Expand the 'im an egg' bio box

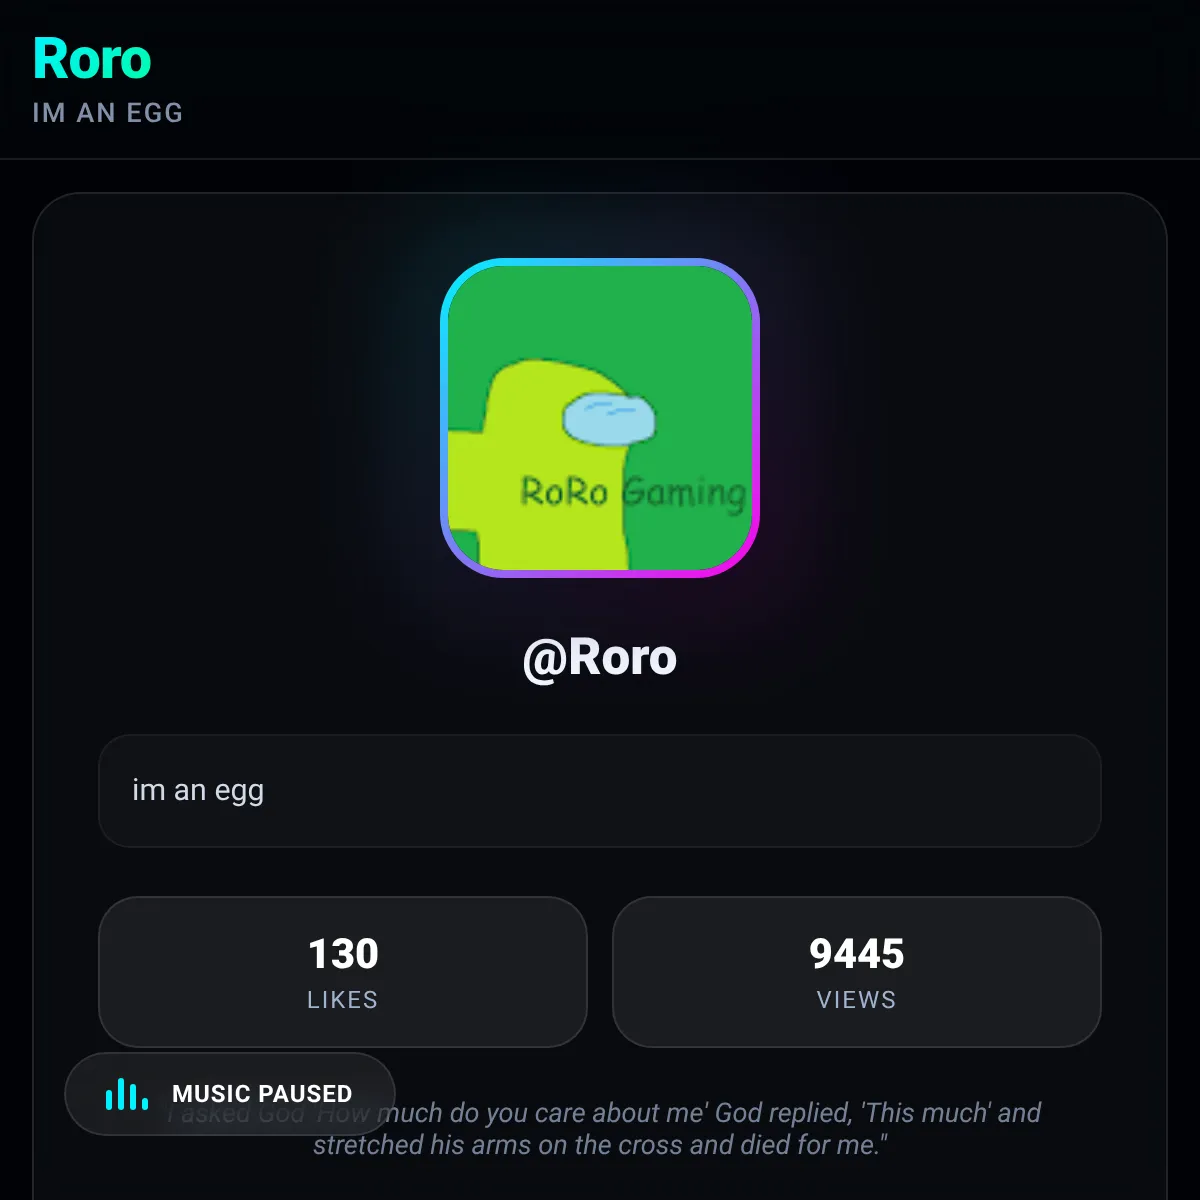[600, 791]
